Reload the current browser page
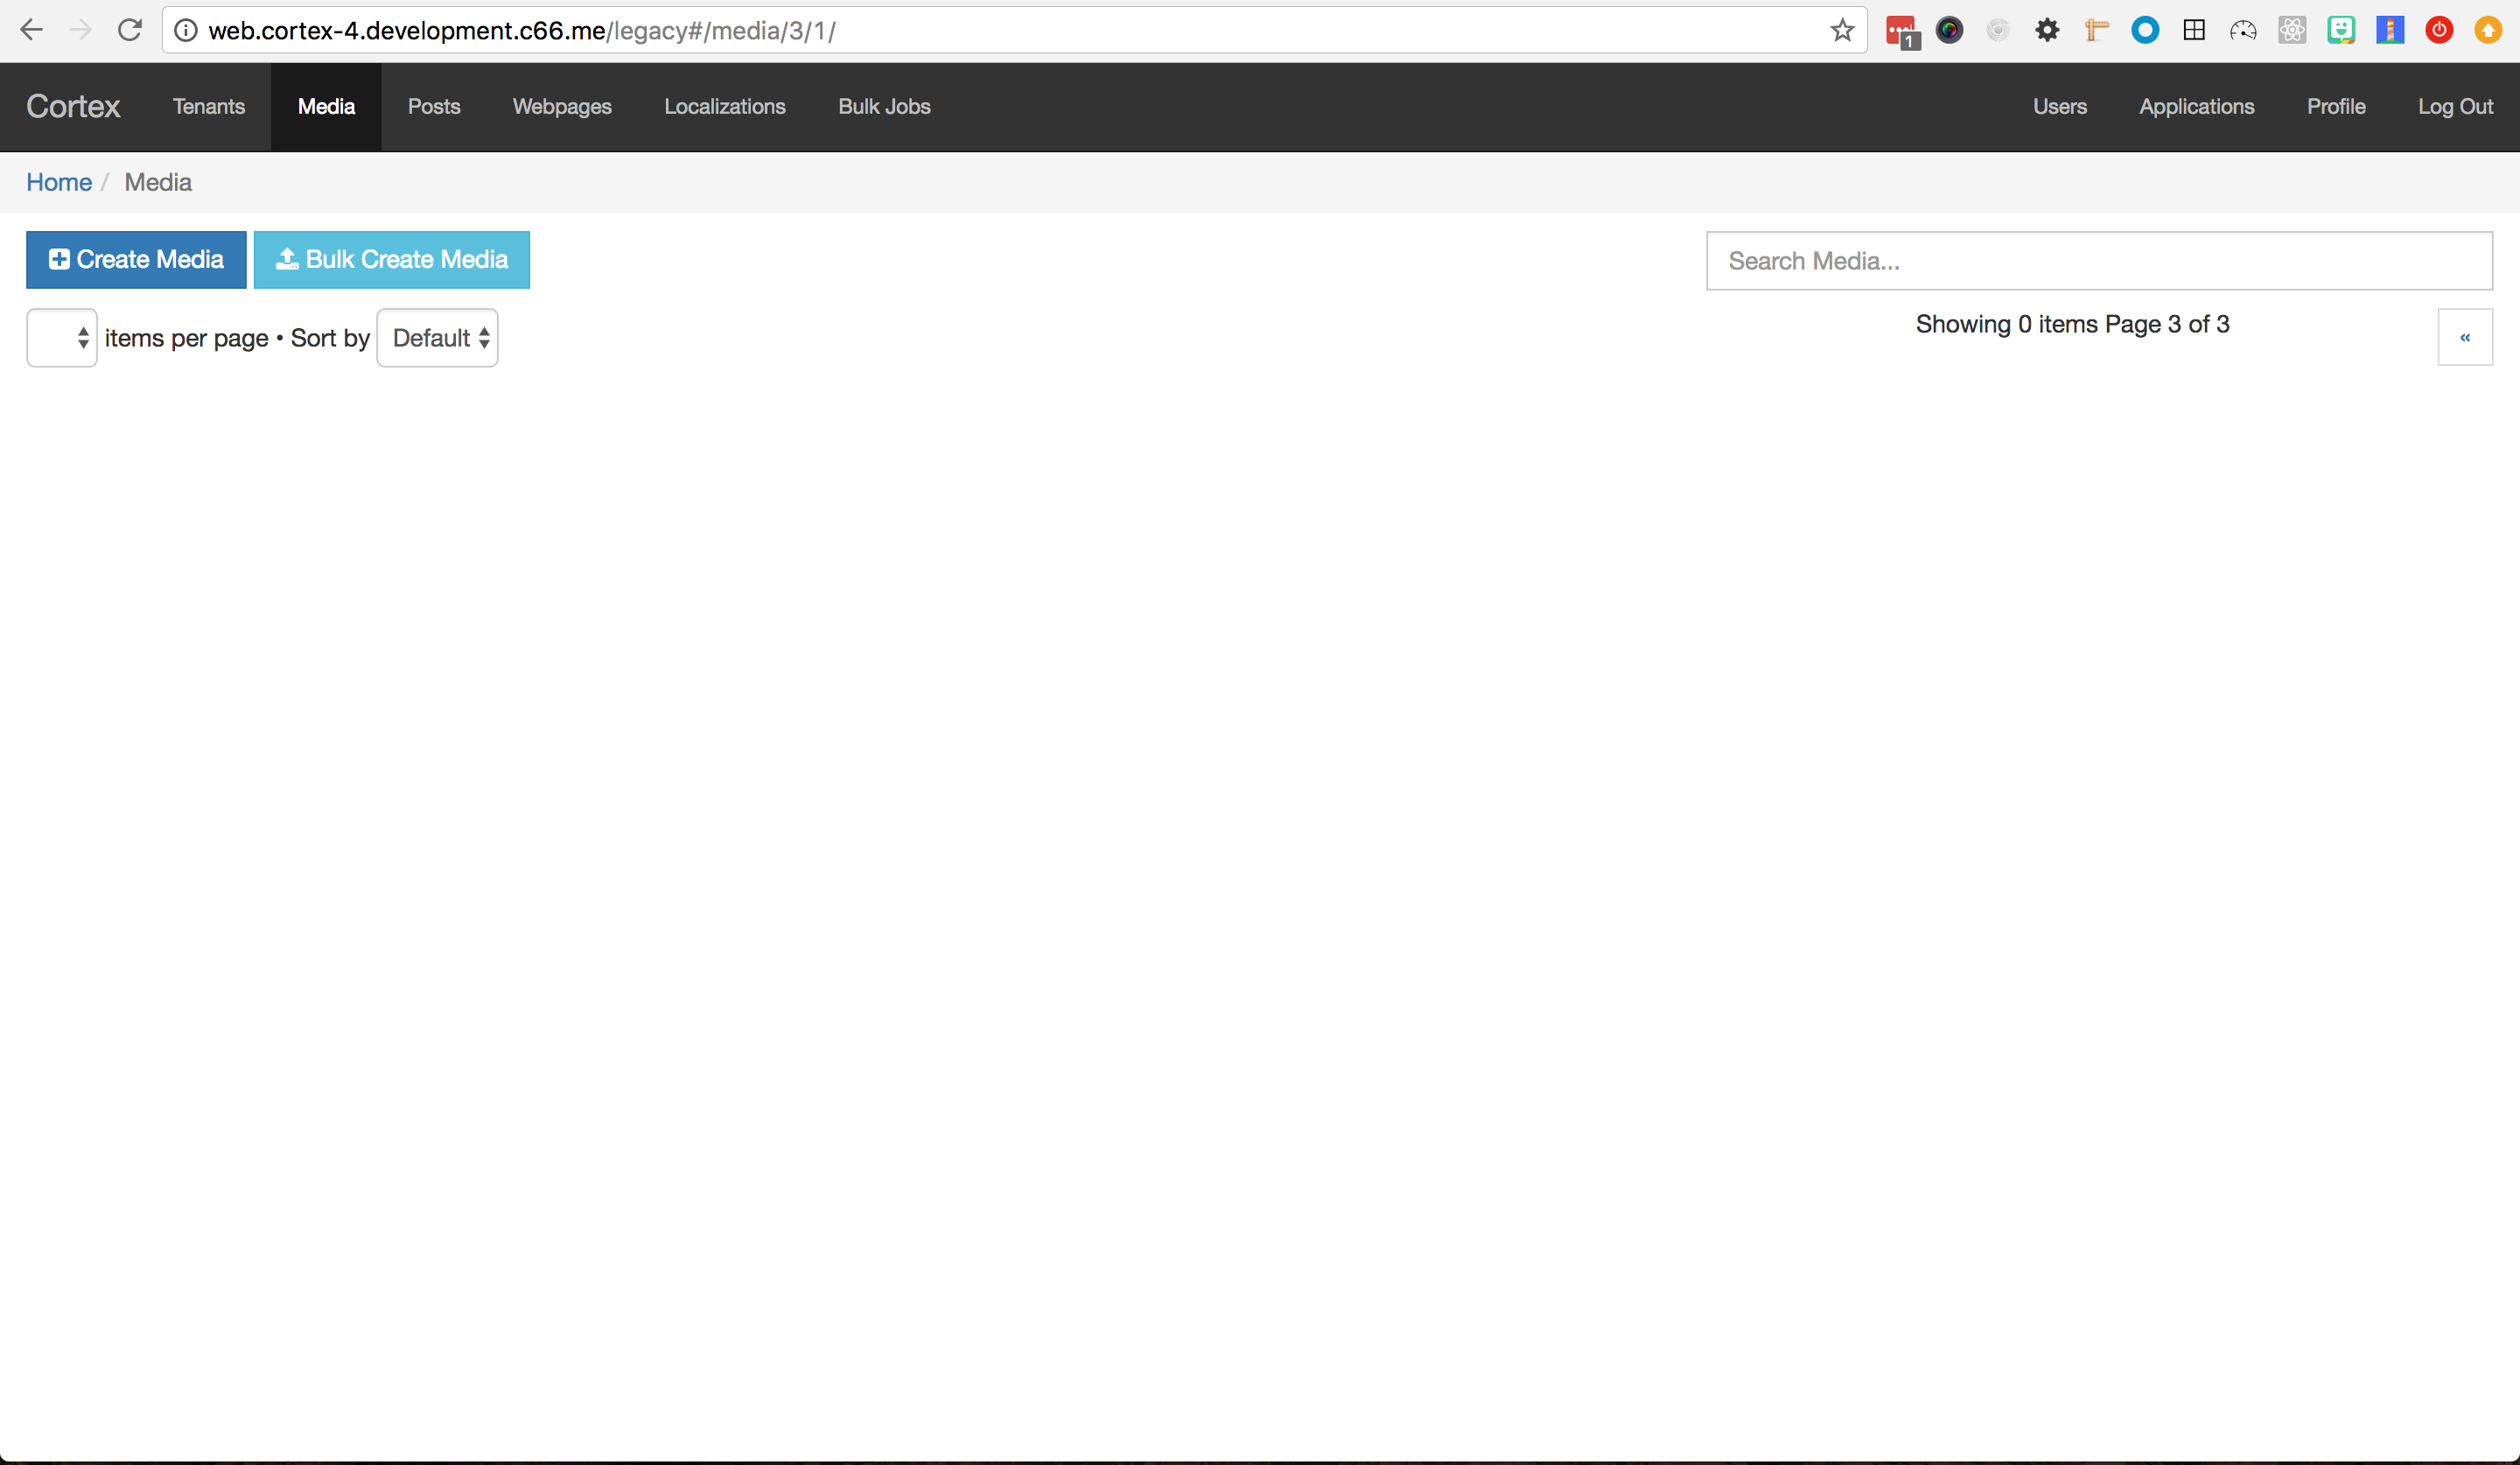Image resolution: width=2520 pixels, height=1465 pixels. 130,30
